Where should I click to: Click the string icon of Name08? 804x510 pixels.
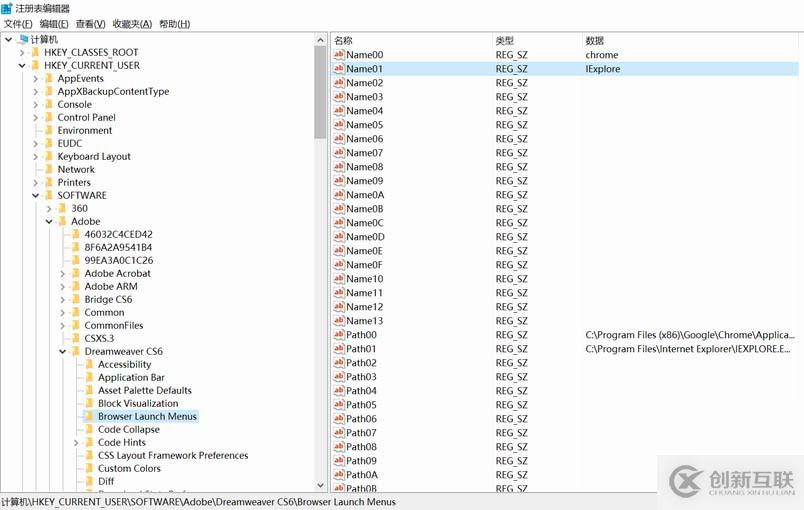point(339,167)
